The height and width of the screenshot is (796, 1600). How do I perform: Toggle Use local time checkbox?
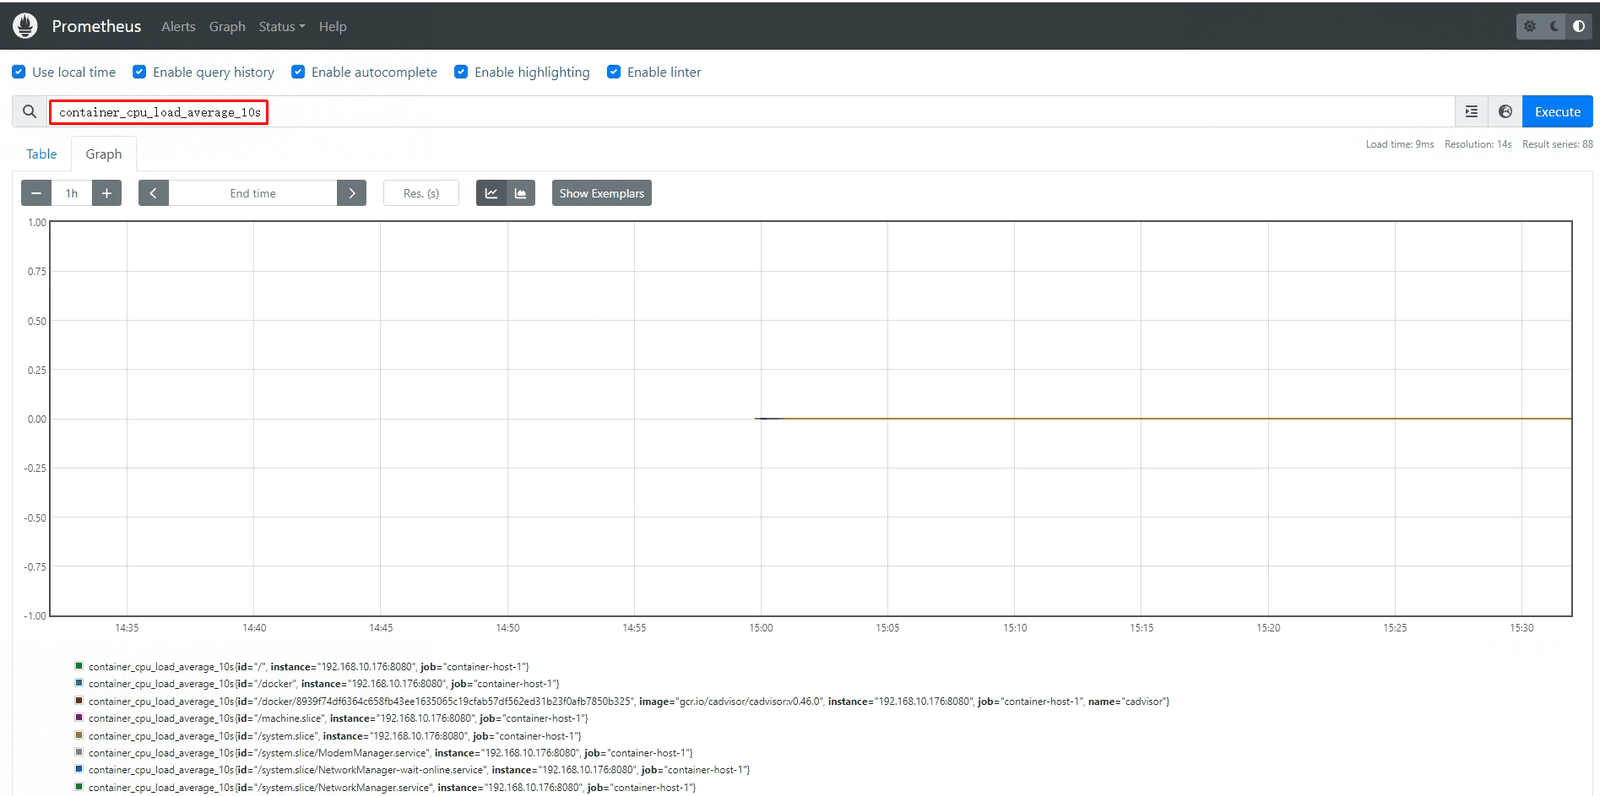click(x=19, y=72)
